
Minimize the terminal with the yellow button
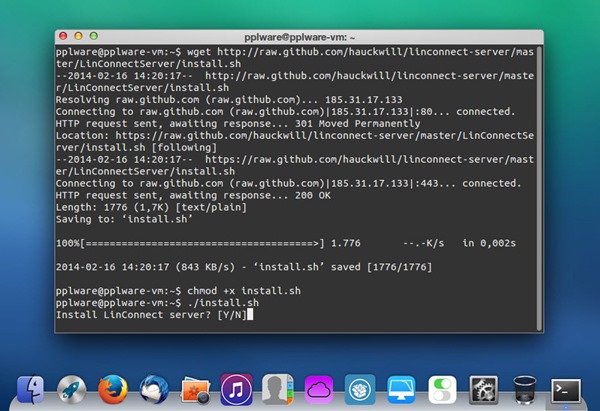tap(78, 36)
